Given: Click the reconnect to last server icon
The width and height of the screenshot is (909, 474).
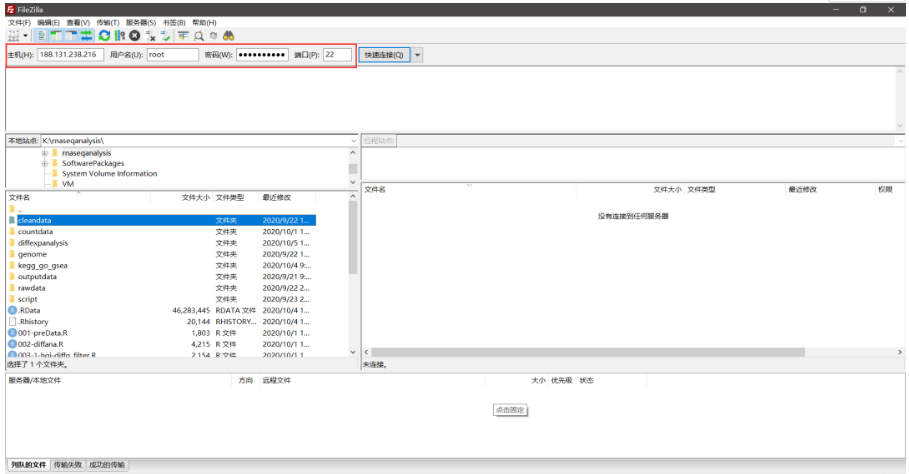Looking at the screenshot, I should pyautogui.click(x=166, y=35).
